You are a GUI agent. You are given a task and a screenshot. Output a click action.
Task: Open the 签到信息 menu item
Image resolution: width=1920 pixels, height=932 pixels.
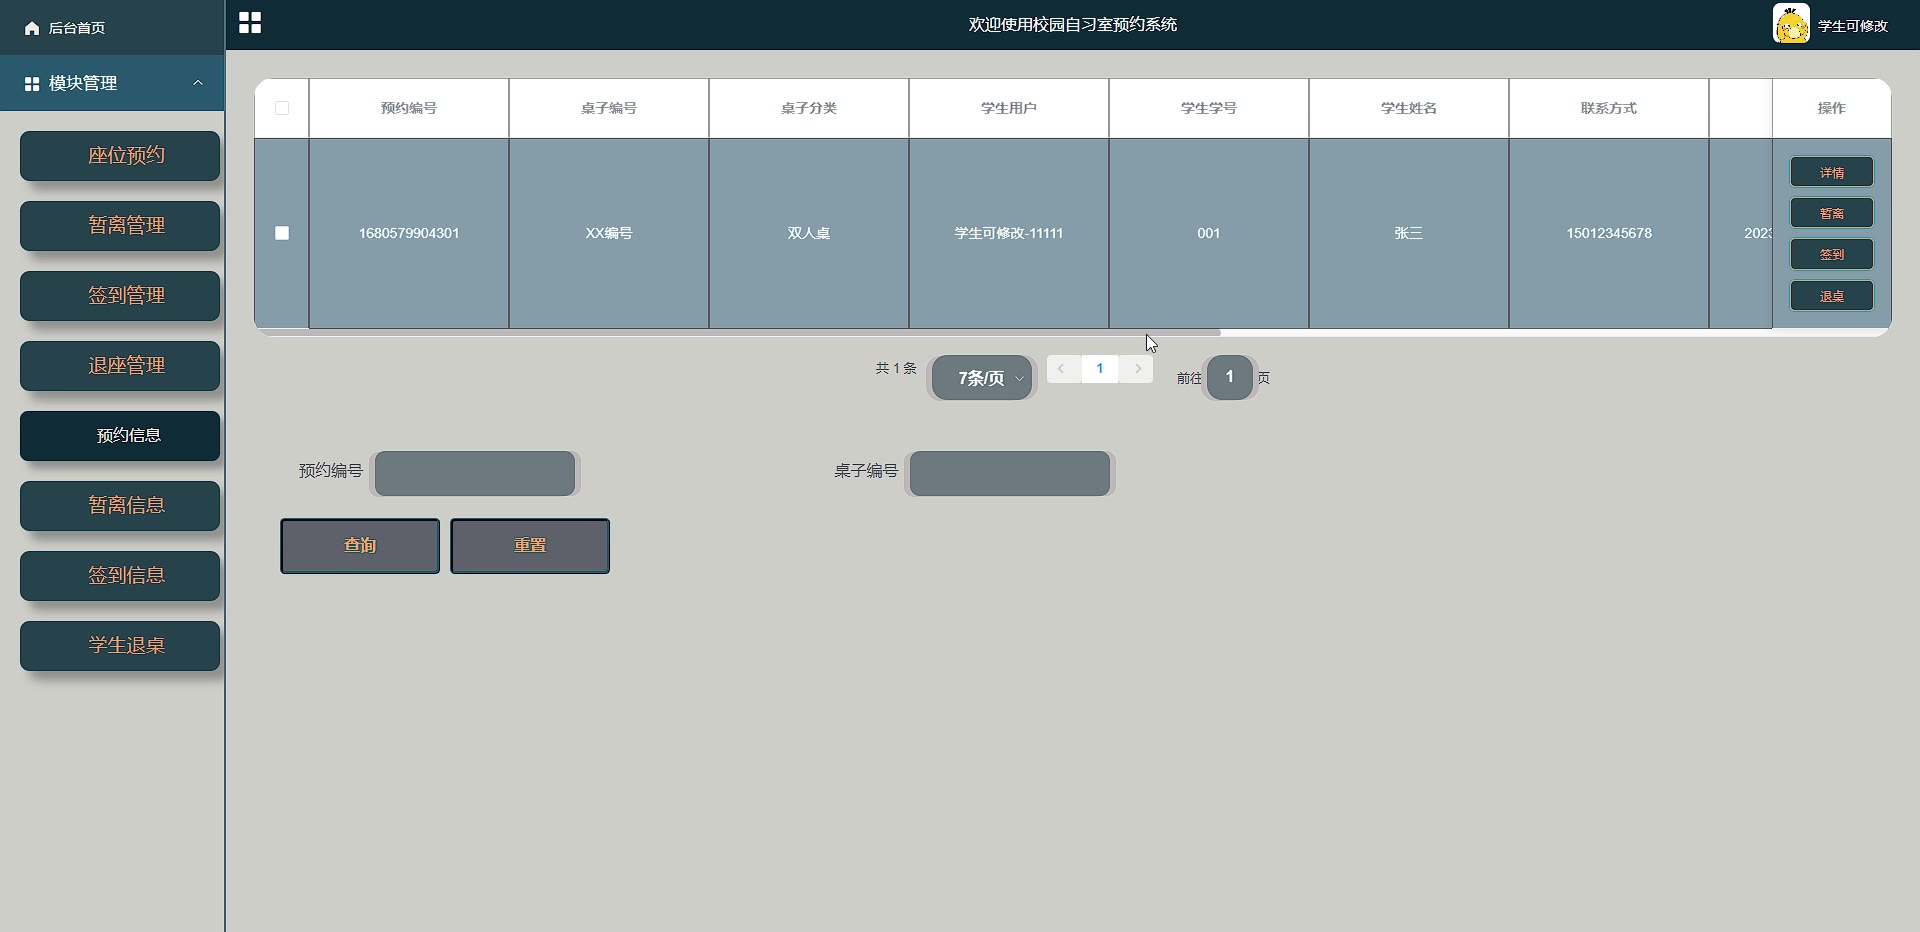pyautogui.click(x=120, y=576)
